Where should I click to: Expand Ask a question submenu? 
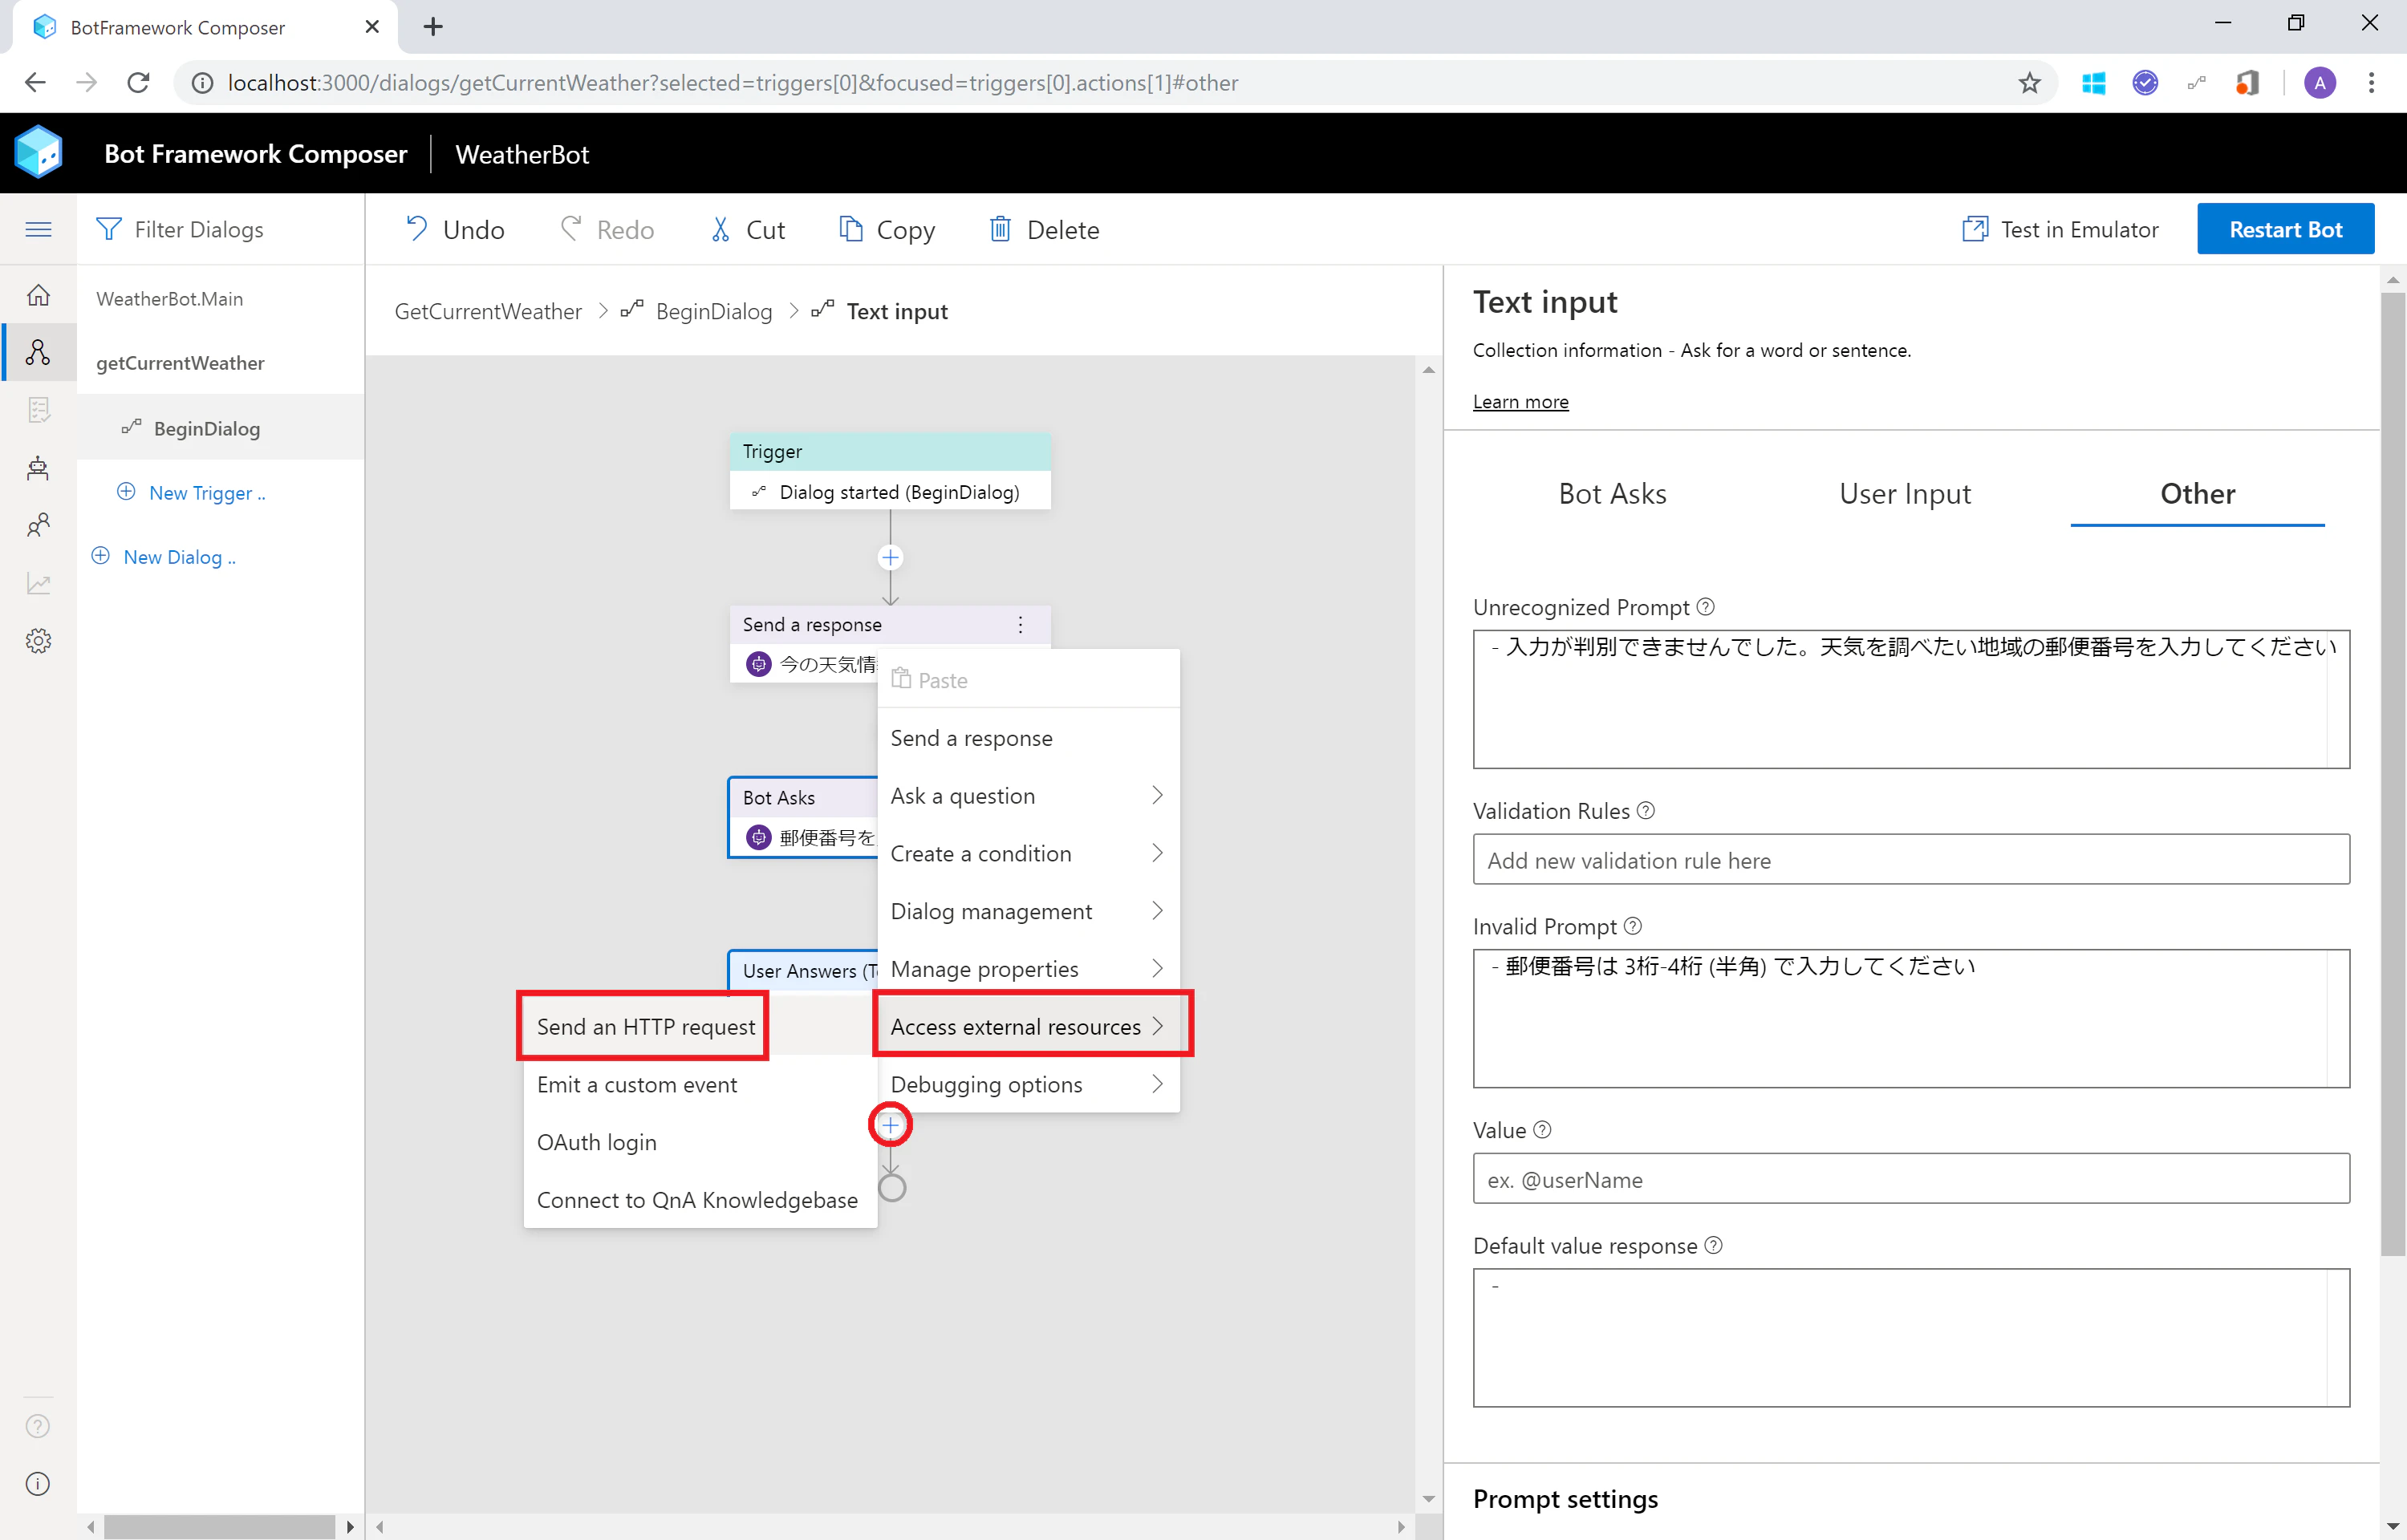(1029, 796)
